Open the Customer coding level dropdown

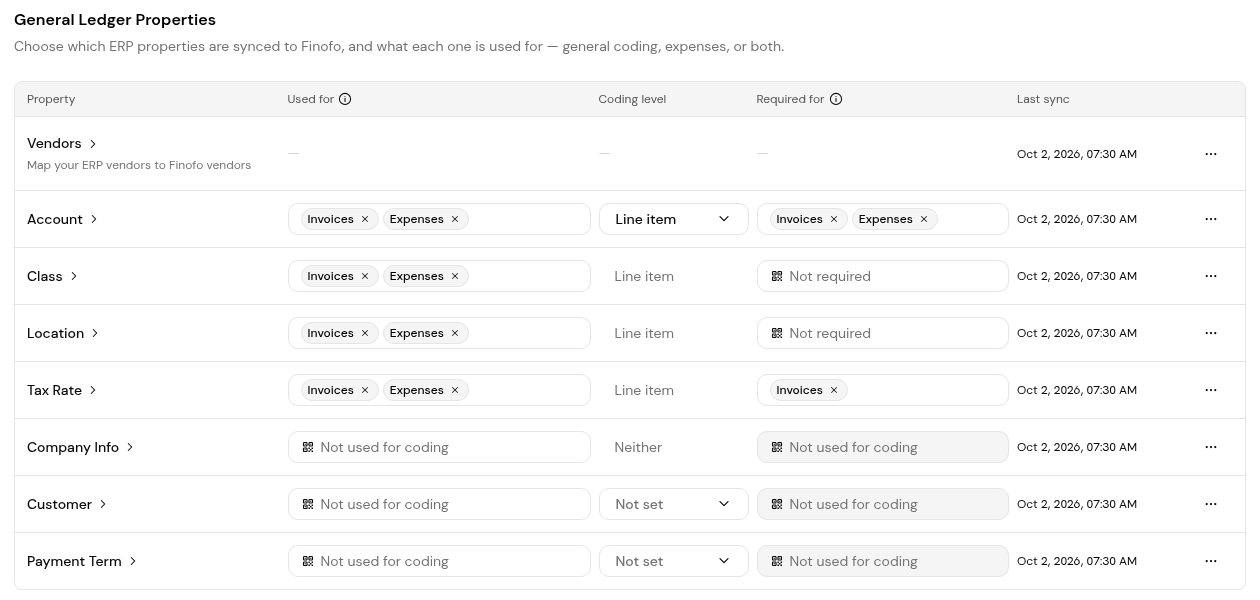click(674, 504)
